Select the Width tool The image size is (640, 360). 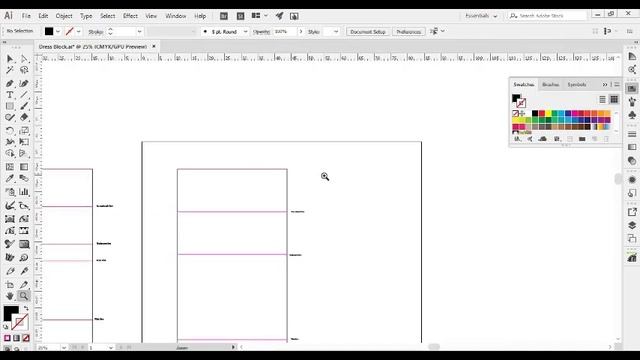tap(10, 142)
